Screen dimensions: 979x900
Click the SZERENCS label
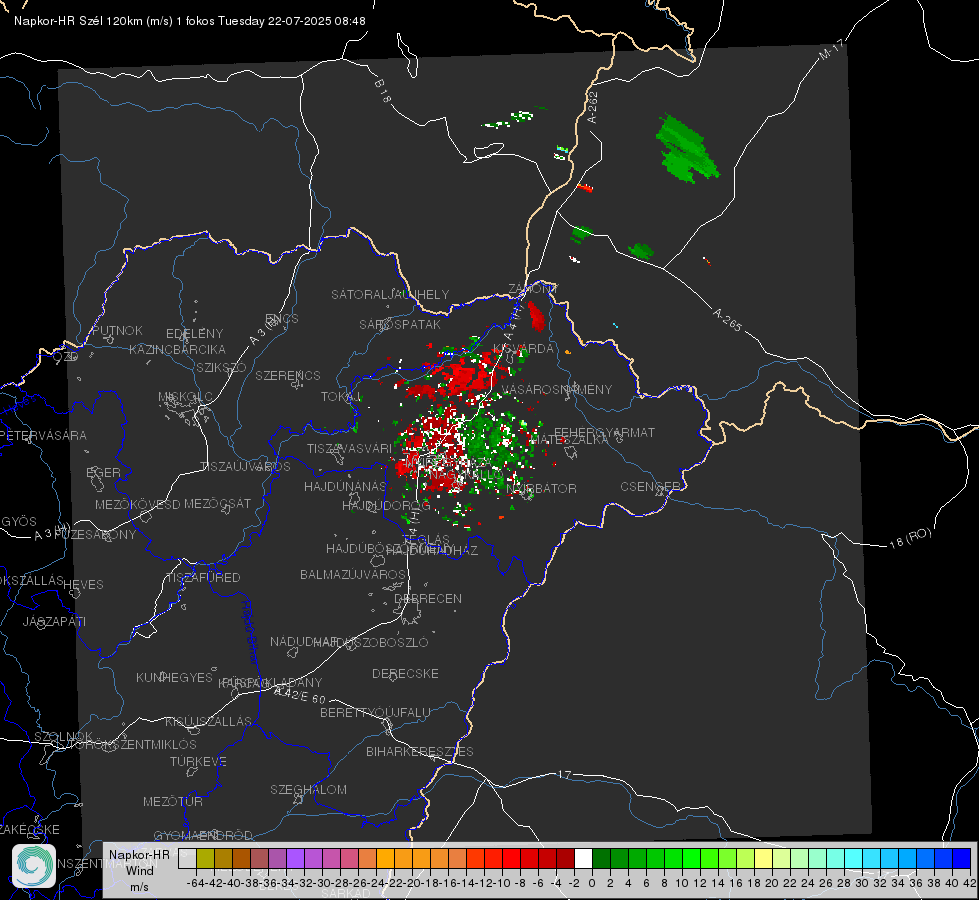coord(288,375)
